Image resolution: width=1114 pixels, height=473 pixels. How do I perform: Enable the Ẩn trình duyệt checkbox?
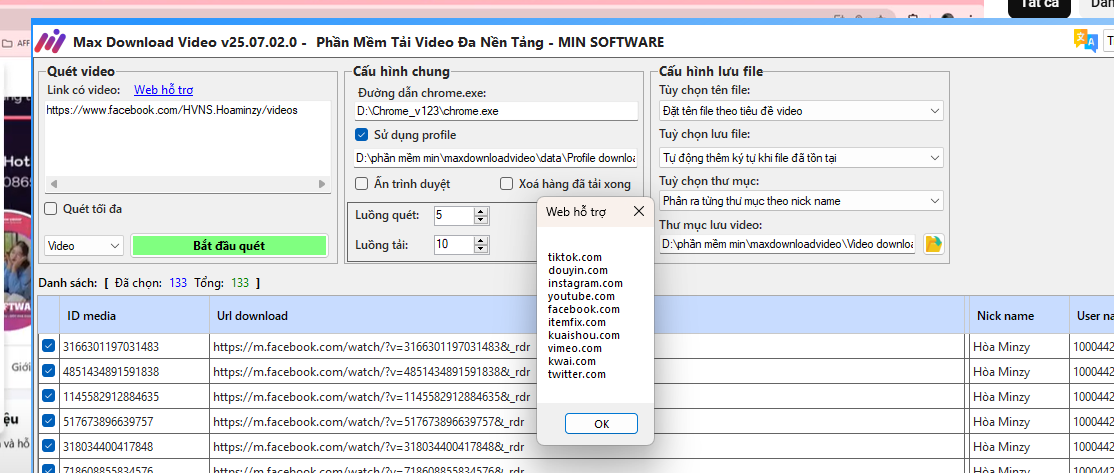coord(362,184)
